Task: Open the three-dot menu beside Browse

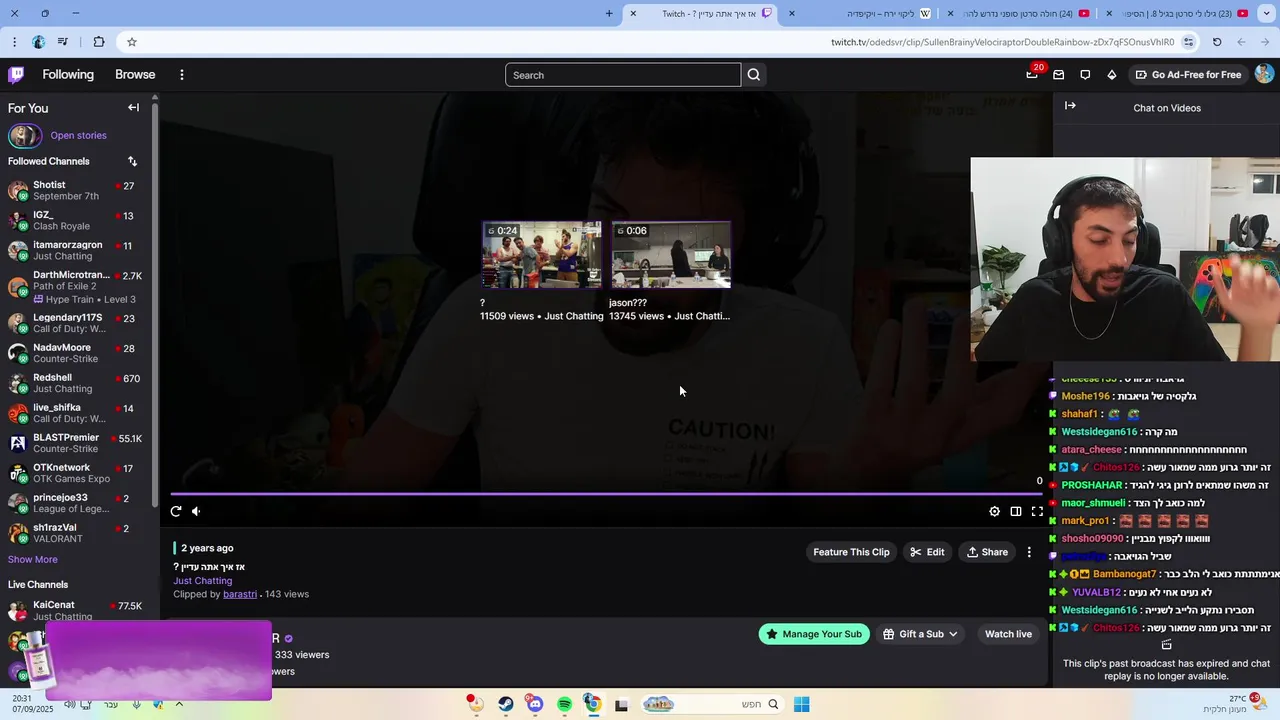Action: 181,75
